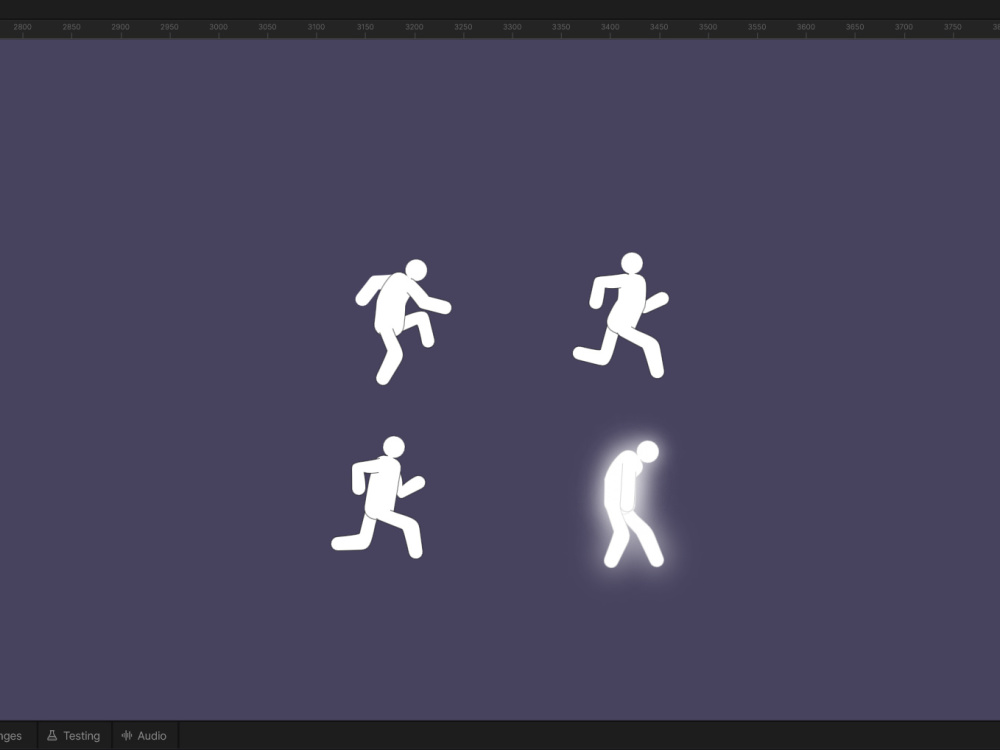The width and height of the screenshot is (1000, 750).
Task: Open the Testing tab
Action: pos(75,735)
